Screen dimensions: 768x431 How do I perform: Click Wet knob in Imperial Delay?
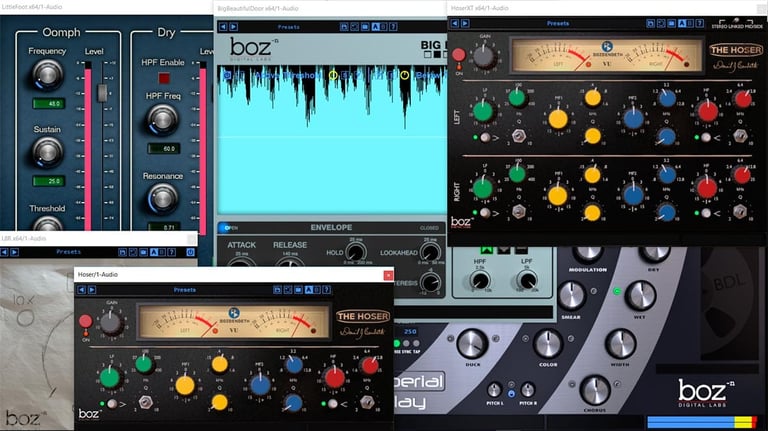click(640, 296)
